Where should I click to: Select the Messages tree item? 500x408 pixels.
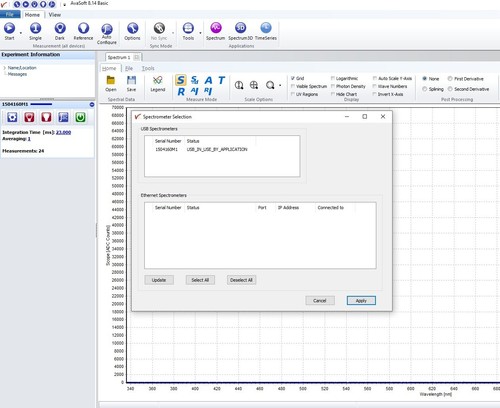click(17, 74)
